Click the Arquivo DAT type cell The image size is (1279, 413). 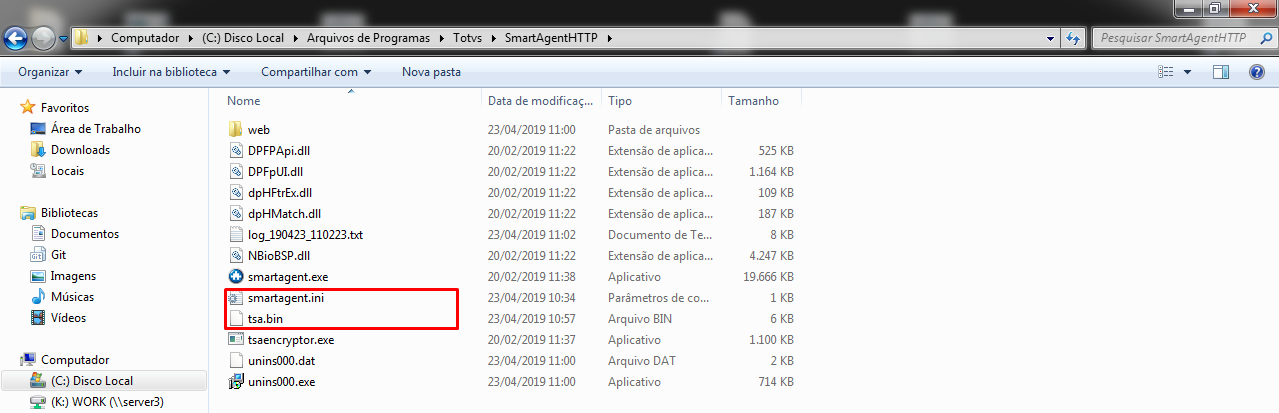tap(643, 361)
